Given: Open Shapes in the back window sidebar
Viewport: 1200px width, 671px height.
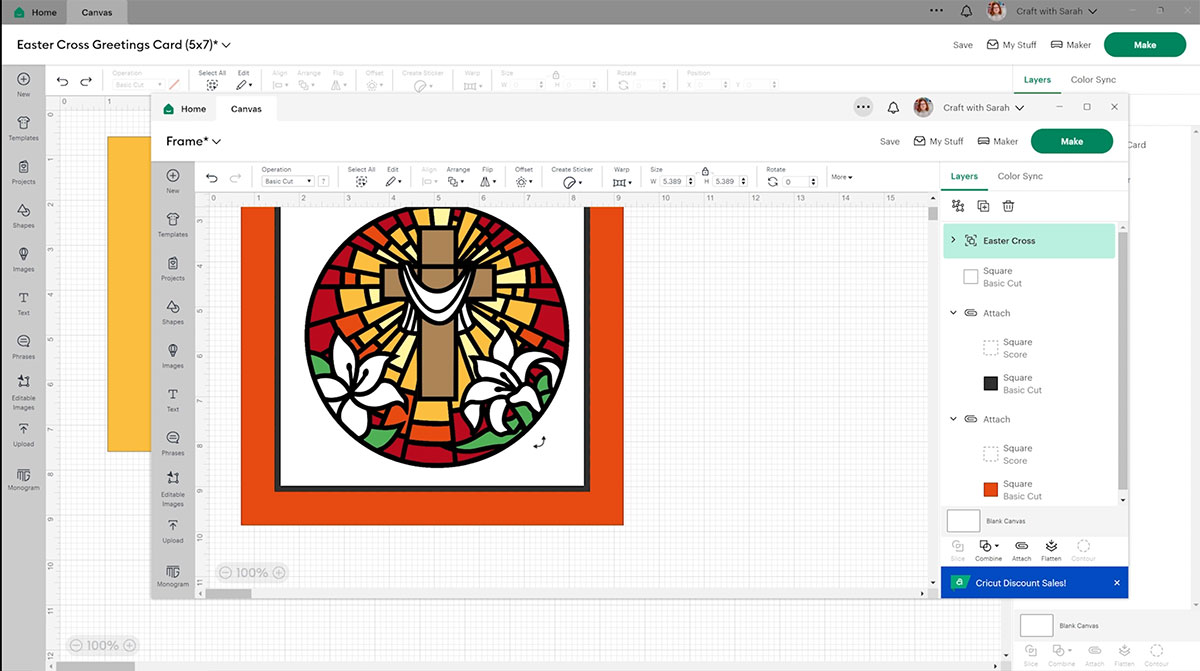Looking at the screenshot, I should tap(23, 215).
